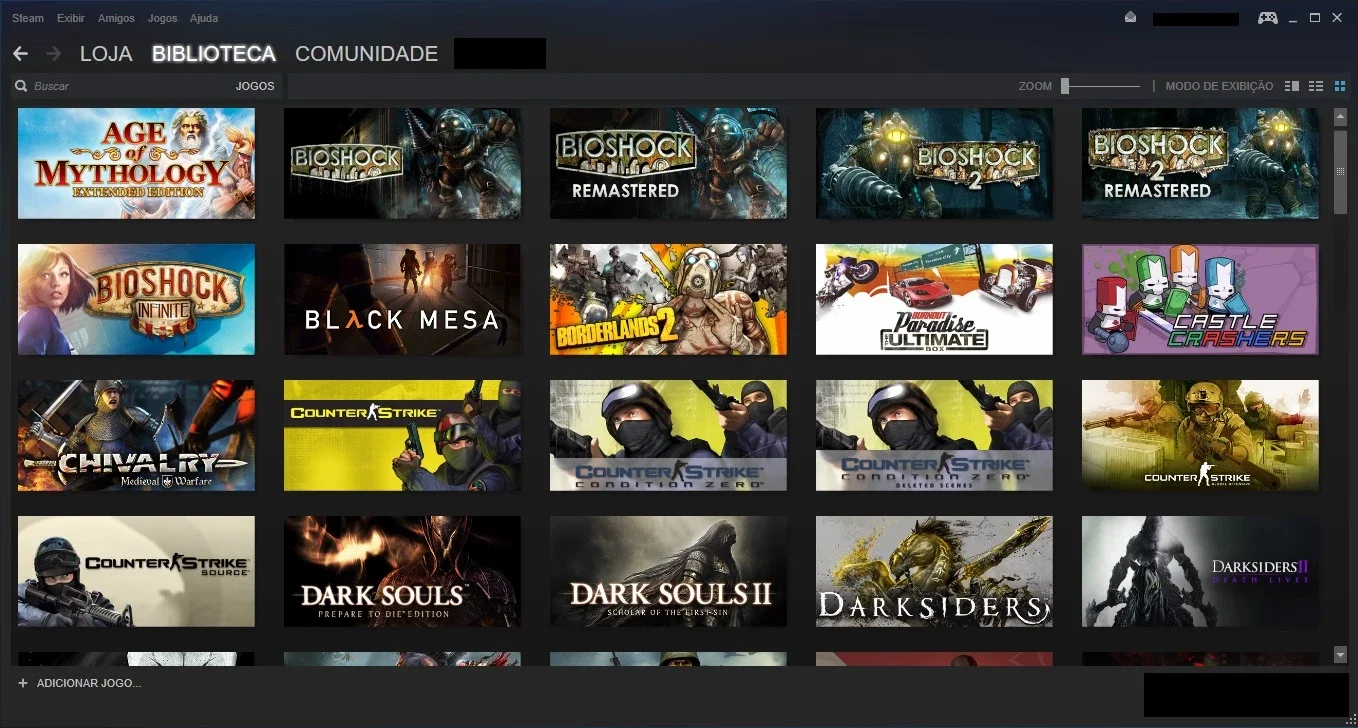Select Counter-Strike Condition Zero tile (not Deleted Scenes)

click(x=668, y=435)
